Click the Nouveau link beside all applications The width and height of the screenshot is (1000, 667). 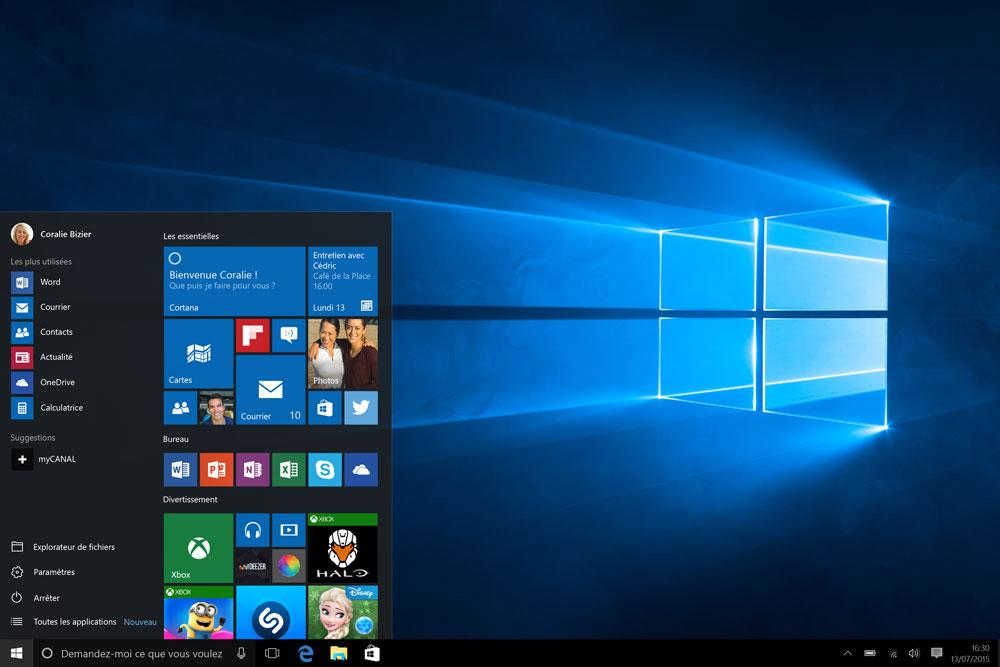pos(140,622)
